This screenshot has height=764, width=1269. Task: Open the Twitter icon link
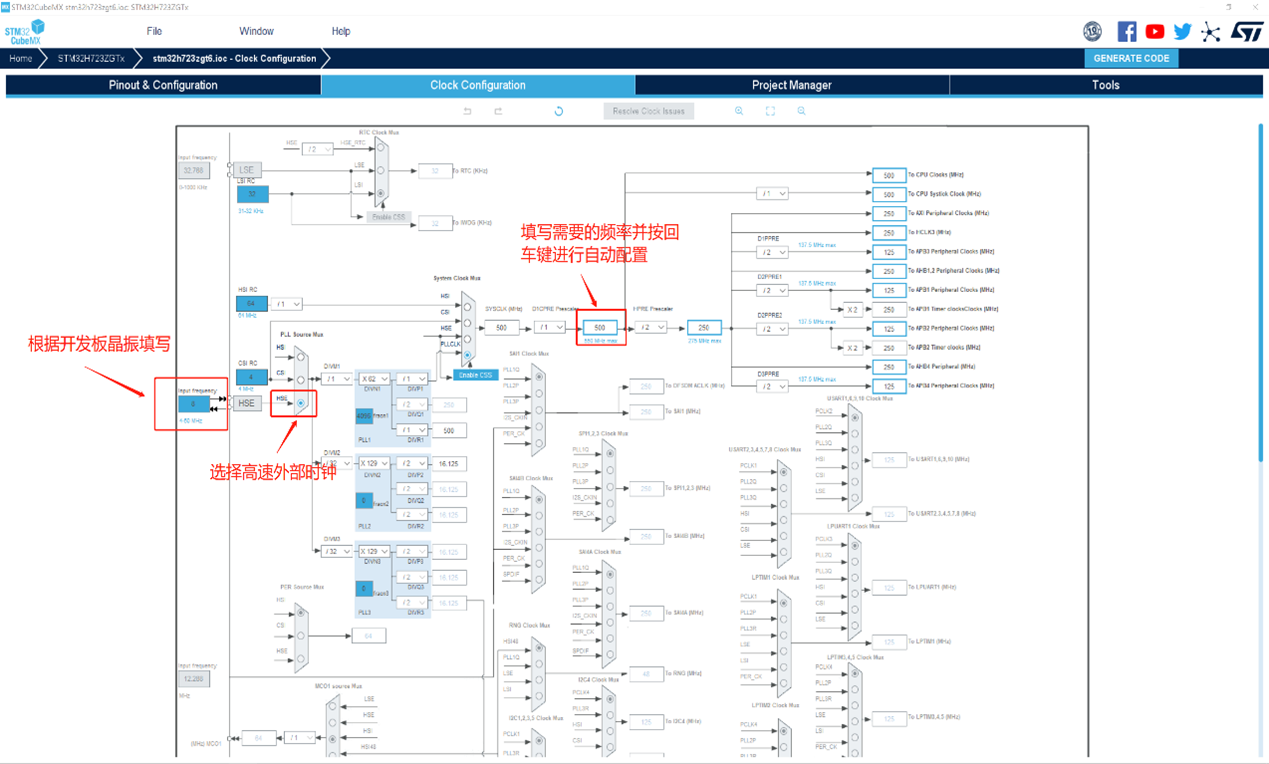point(1182,32)
